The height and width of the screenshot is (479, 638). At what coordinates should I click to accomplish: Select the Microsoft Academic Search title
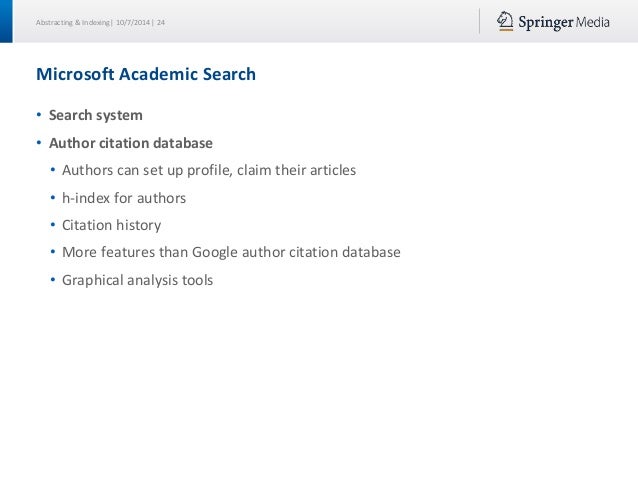[146, 74]
